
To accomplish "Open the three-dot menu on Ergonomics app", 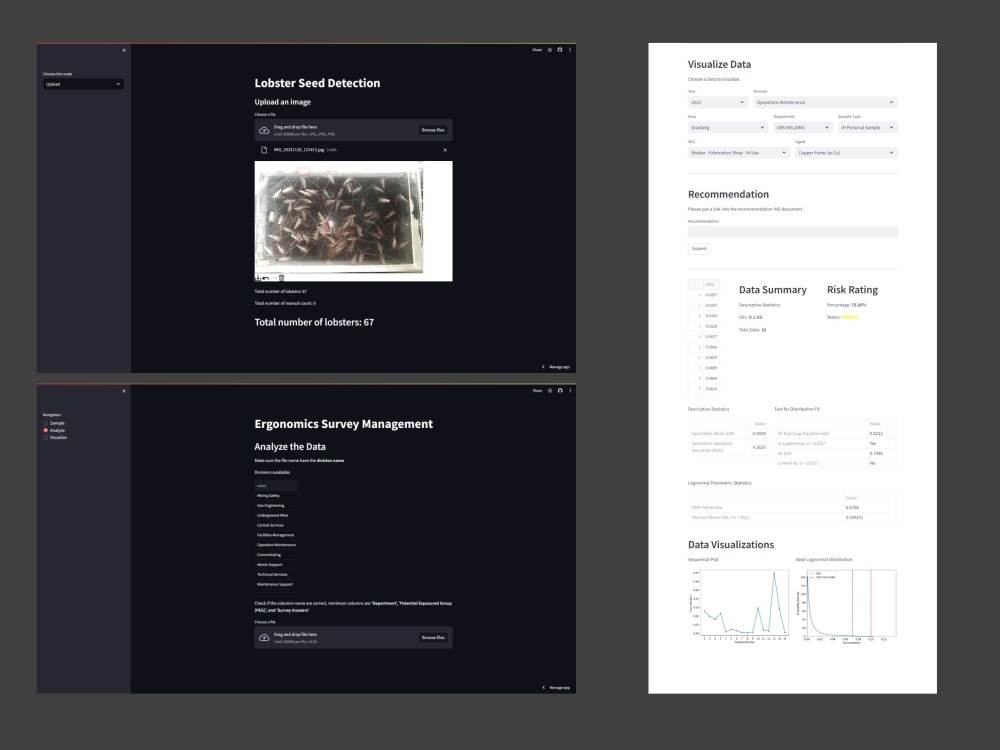I will tap(570, 392).
